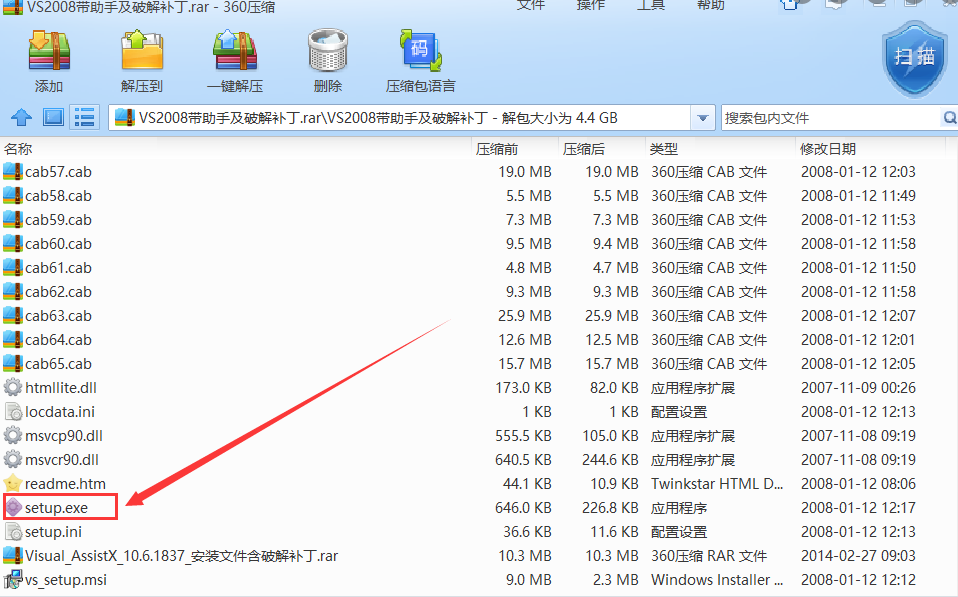Screen dimensions: 958x597
Task: Sort by 修改日期 column header
Action: (827, 149)
